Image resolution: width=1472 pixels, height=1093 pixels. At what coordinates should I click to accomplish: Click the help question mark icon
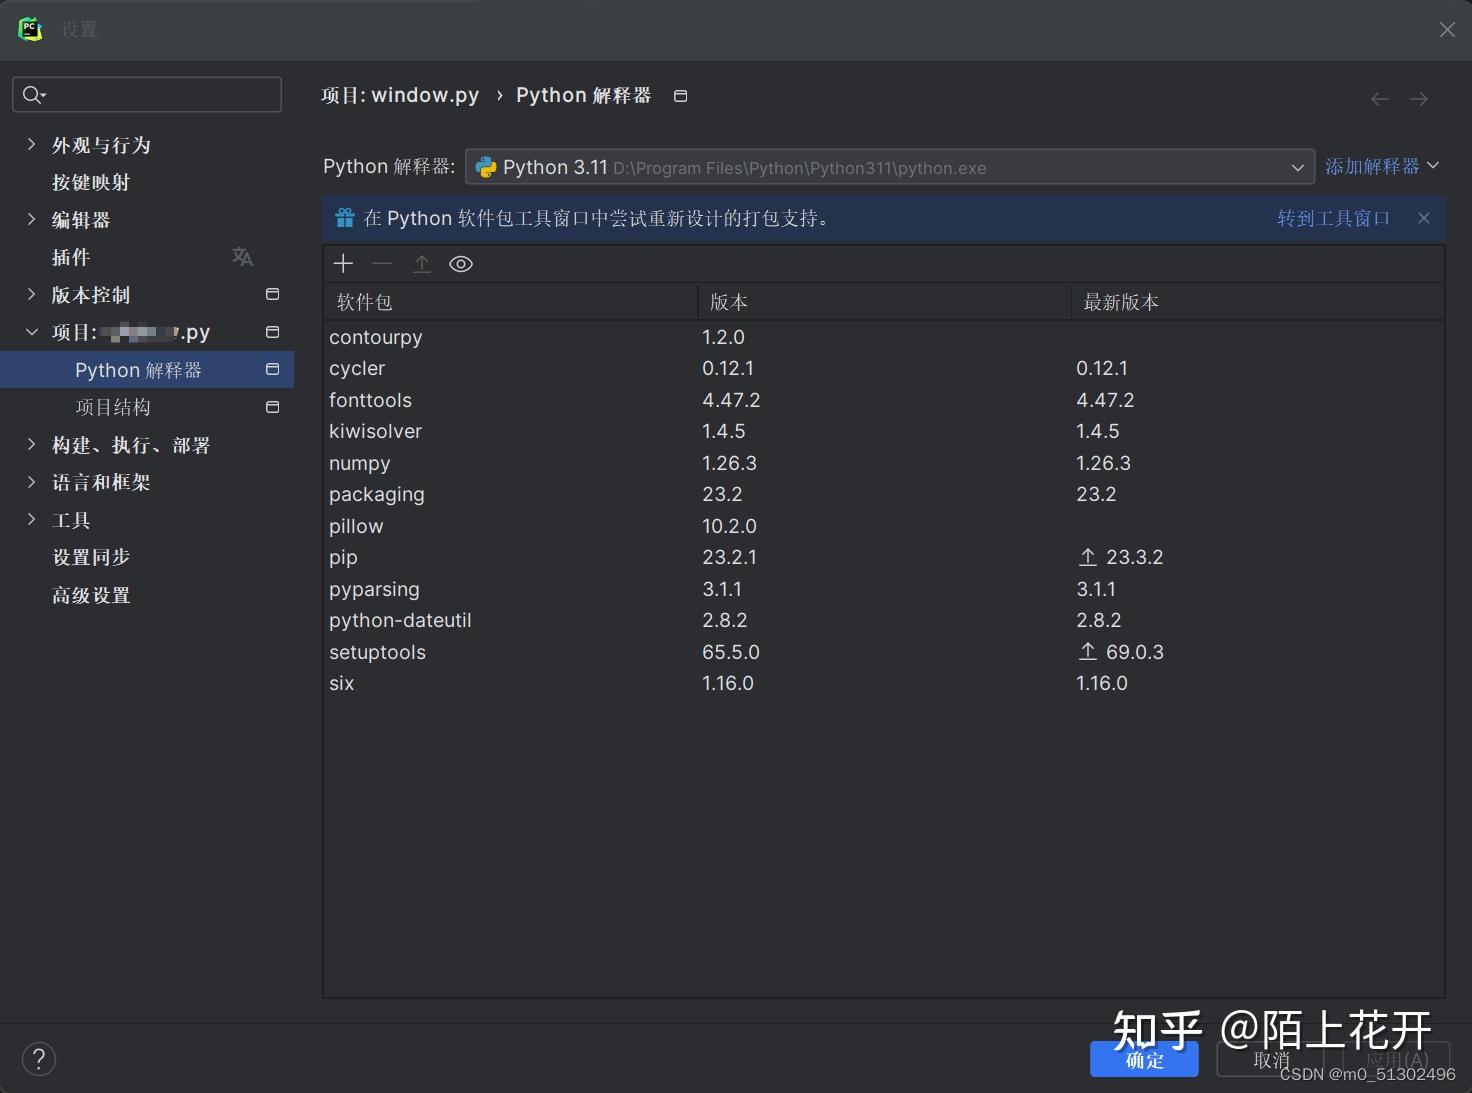coord(39,1058)
